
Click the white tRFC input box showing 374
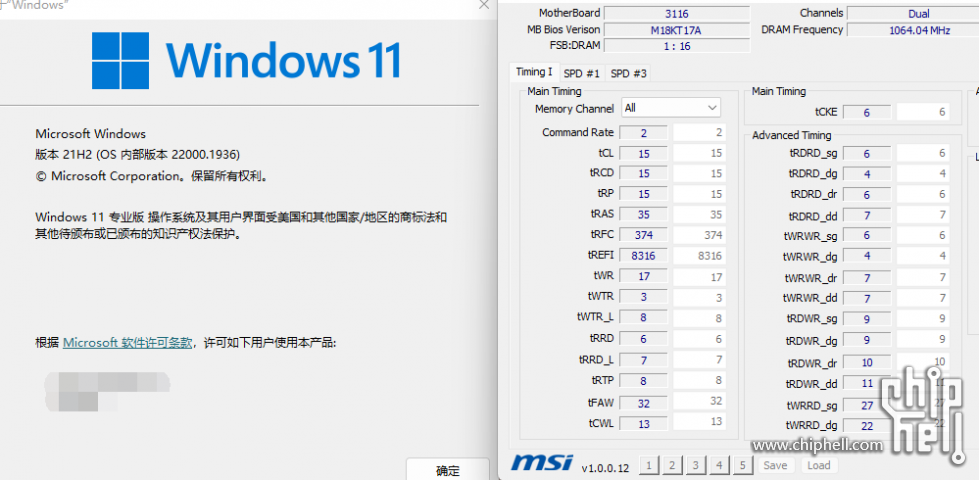tap(699, 235)
